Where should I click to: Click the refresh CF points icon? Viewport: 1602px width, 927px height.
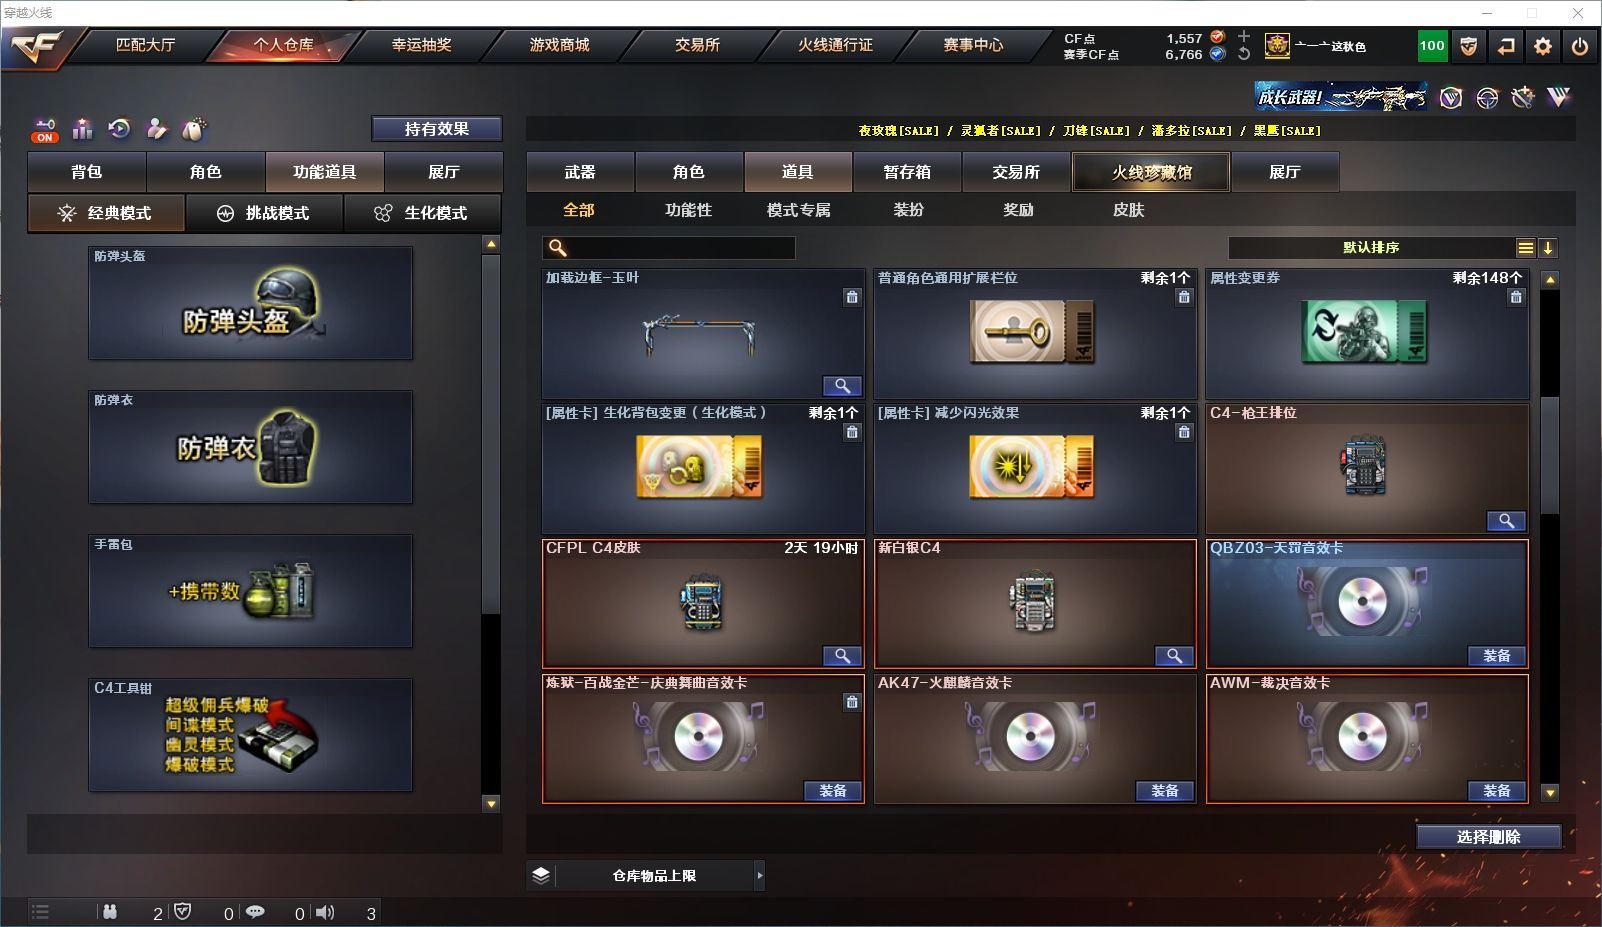tap(1244, 54)
